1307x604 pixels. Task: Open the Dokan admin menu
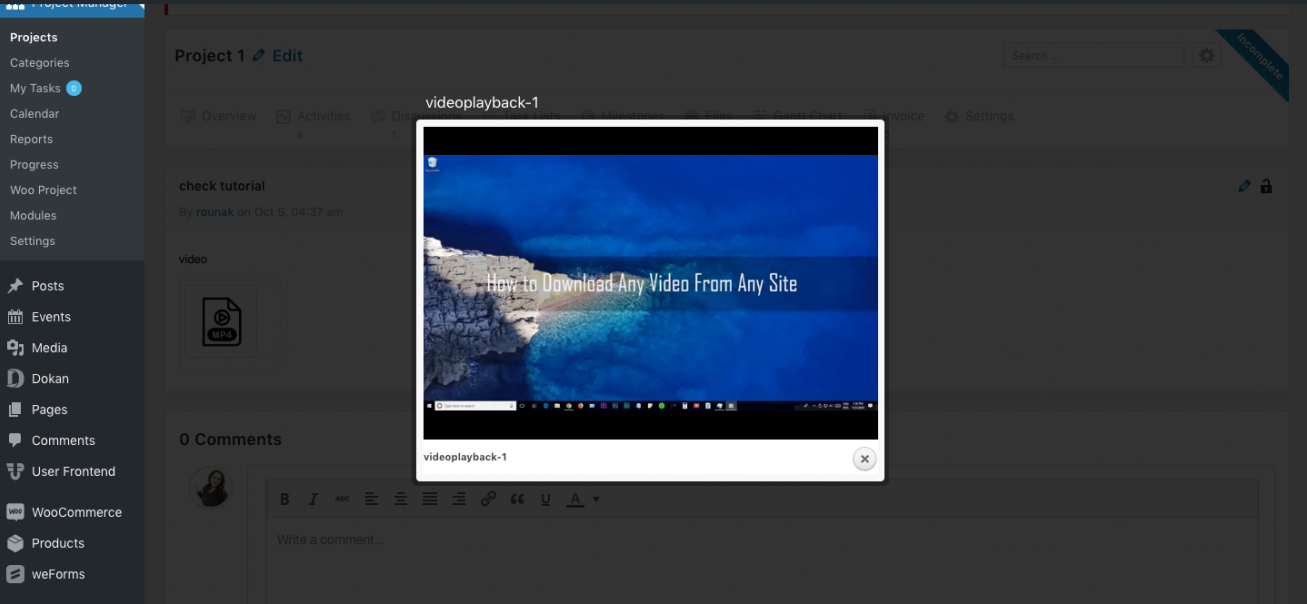(50, 379)
